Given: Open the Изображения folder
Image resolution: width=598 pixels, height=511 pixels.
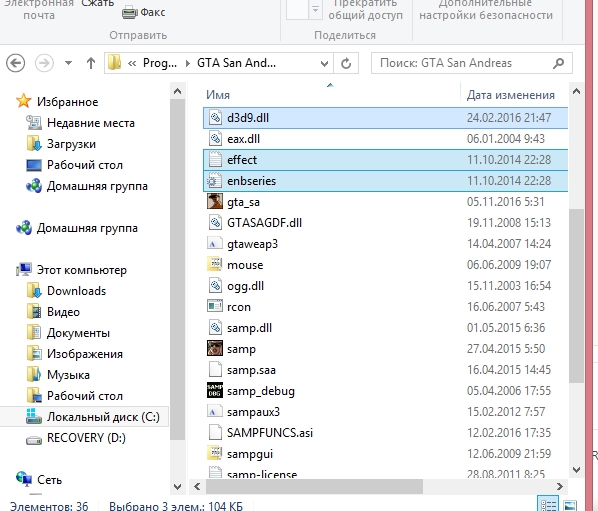Looking at the screenshot, I should tap(85, 354).
